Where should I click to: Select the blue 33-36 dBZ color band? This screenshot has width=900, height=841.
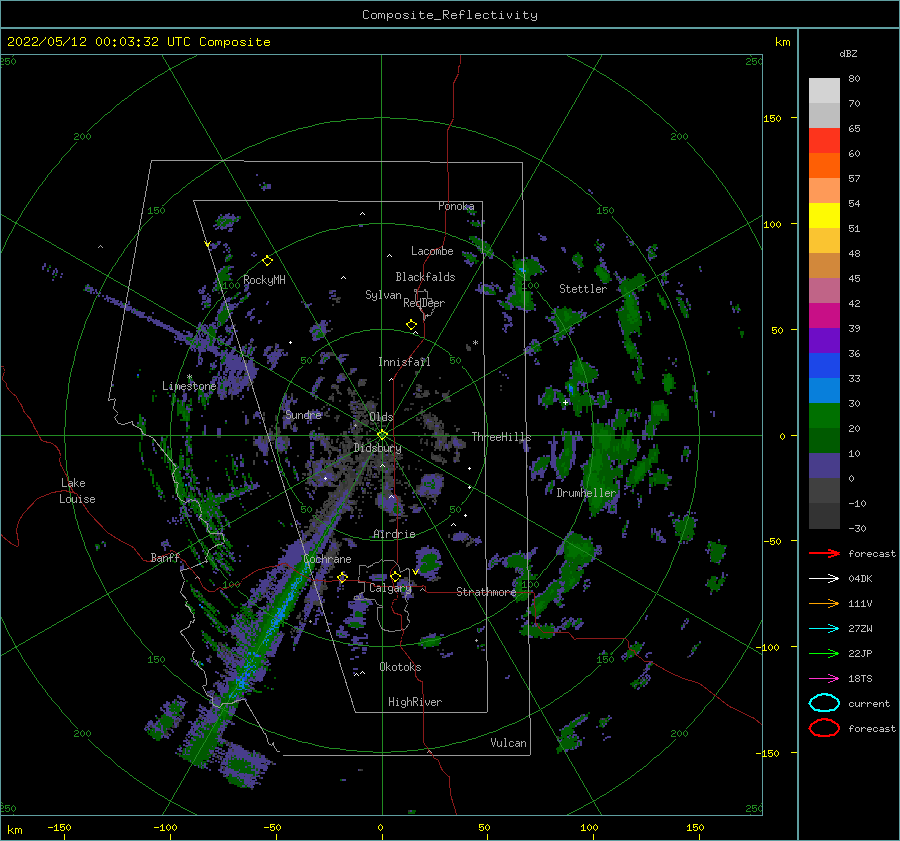[x=824, y=366]
